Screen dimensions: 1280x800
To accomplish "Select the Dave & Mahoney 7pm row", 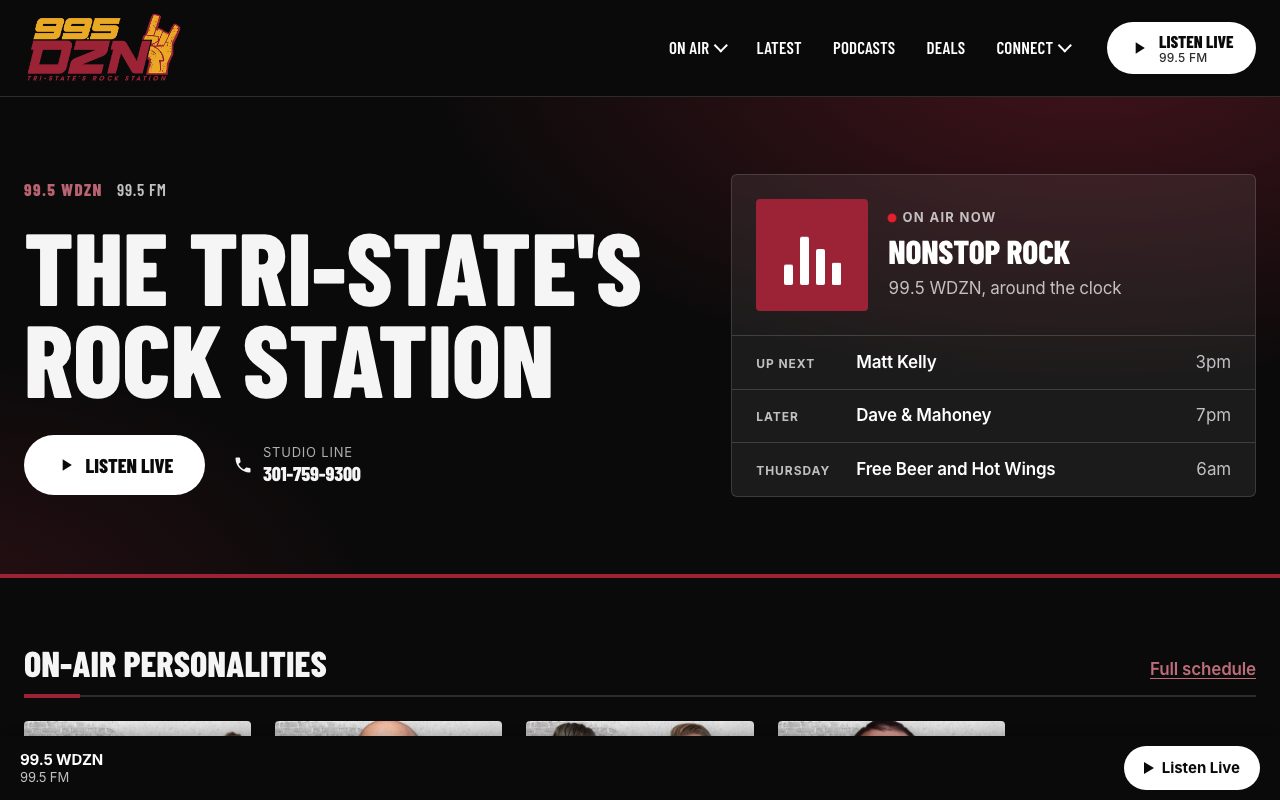I will [993, 415].
